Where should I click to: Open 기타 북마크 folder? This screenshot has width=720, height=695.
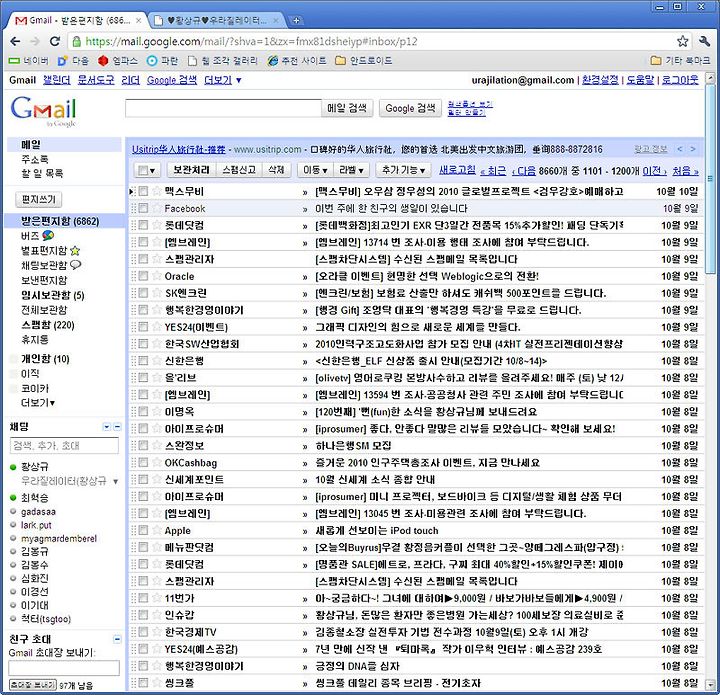tap(681, 61)
